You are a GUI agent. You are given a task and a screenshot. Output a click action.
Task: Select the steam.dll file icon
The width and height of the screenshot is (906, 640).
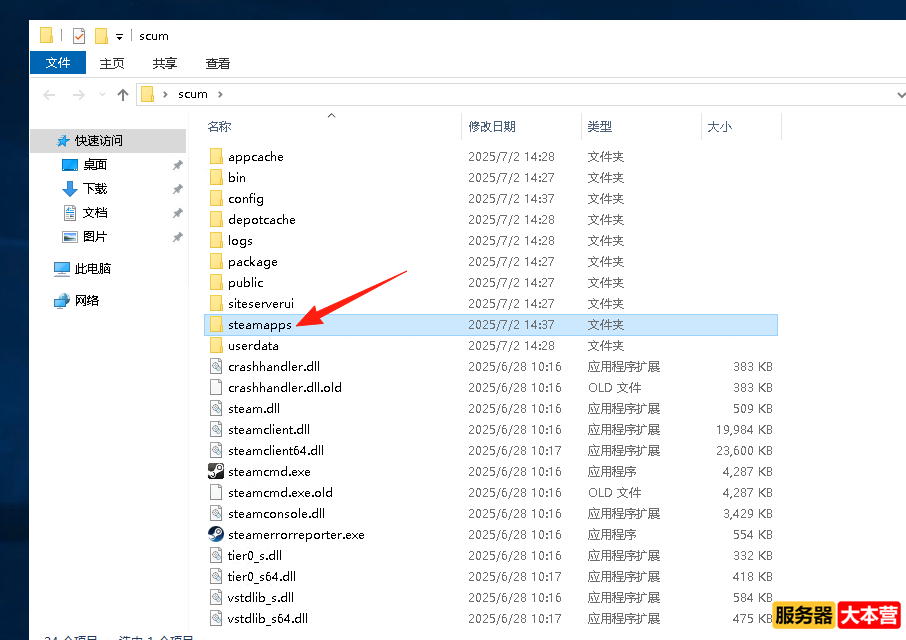pyautogui.click(x=216, y=408)
